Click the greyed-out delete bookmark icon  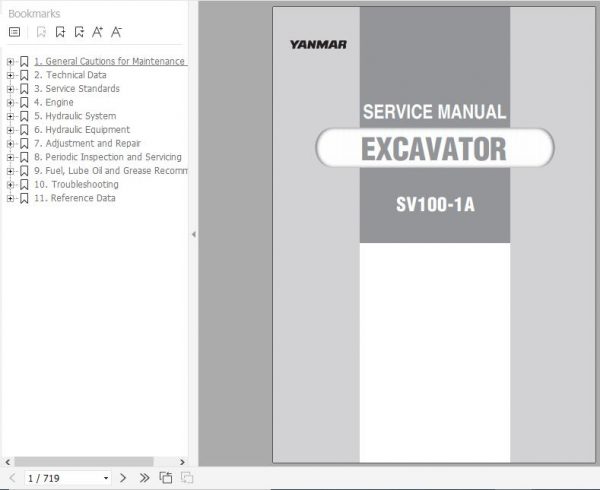pyautogui.click(x=41, y=32)
